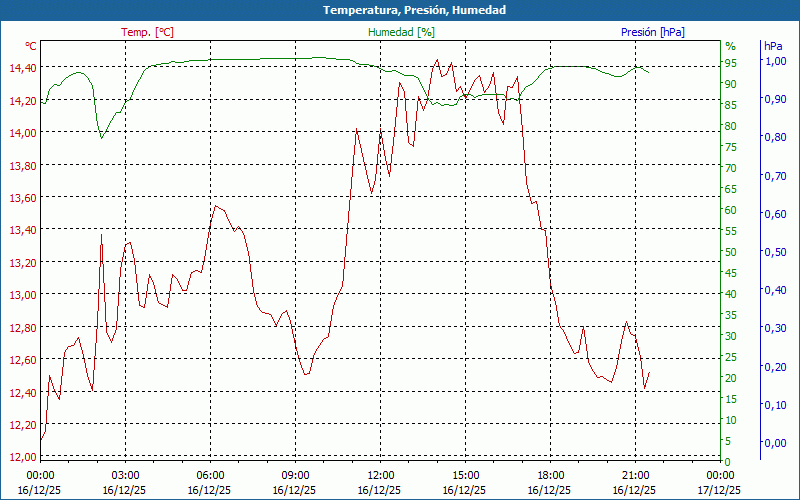Image resolution: width=800 pixels, height=500 pixels.
Task: Select the 03:00 time axis marker
Action: point(125,475)
